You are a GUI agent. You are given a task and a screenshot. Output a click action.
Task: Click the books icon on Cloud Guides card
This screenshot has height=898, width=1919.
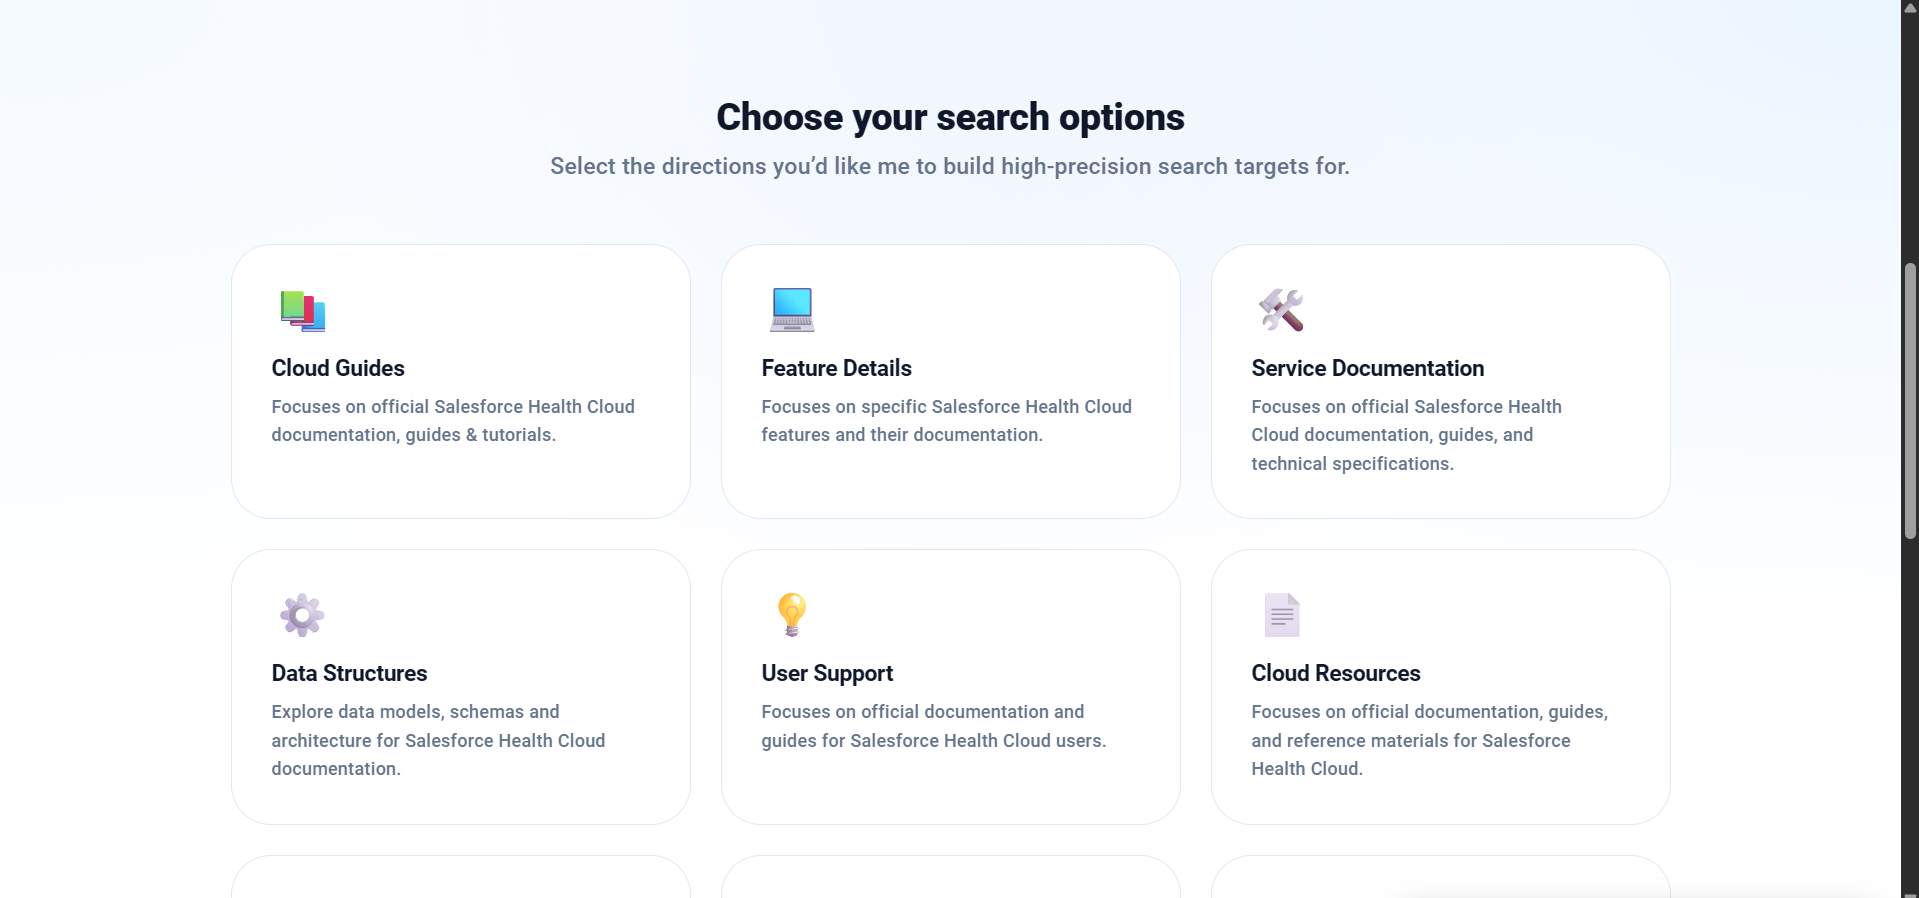point(302,311)
